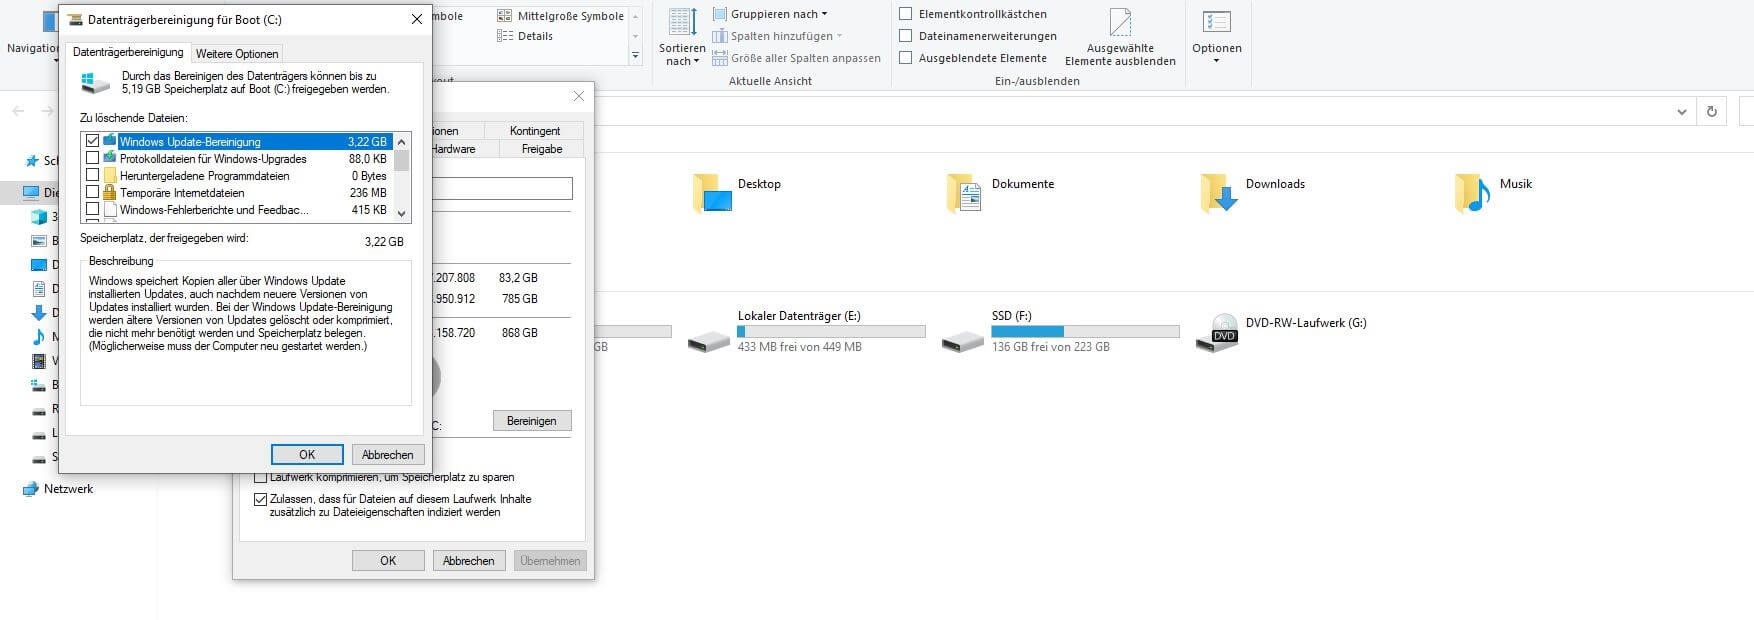This screenshot has width=1754, height=620.
Task: Open the Kontingent tab in properties window
Action: tap(535, 131)
